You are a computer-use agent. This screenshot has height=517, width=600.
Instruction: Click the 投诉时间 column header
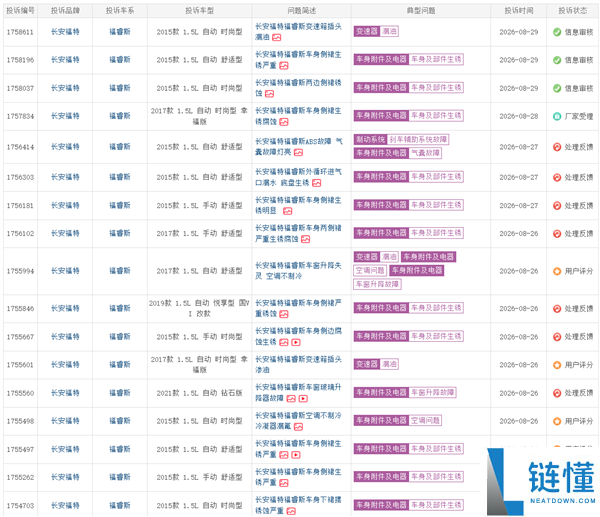(518, 11)
